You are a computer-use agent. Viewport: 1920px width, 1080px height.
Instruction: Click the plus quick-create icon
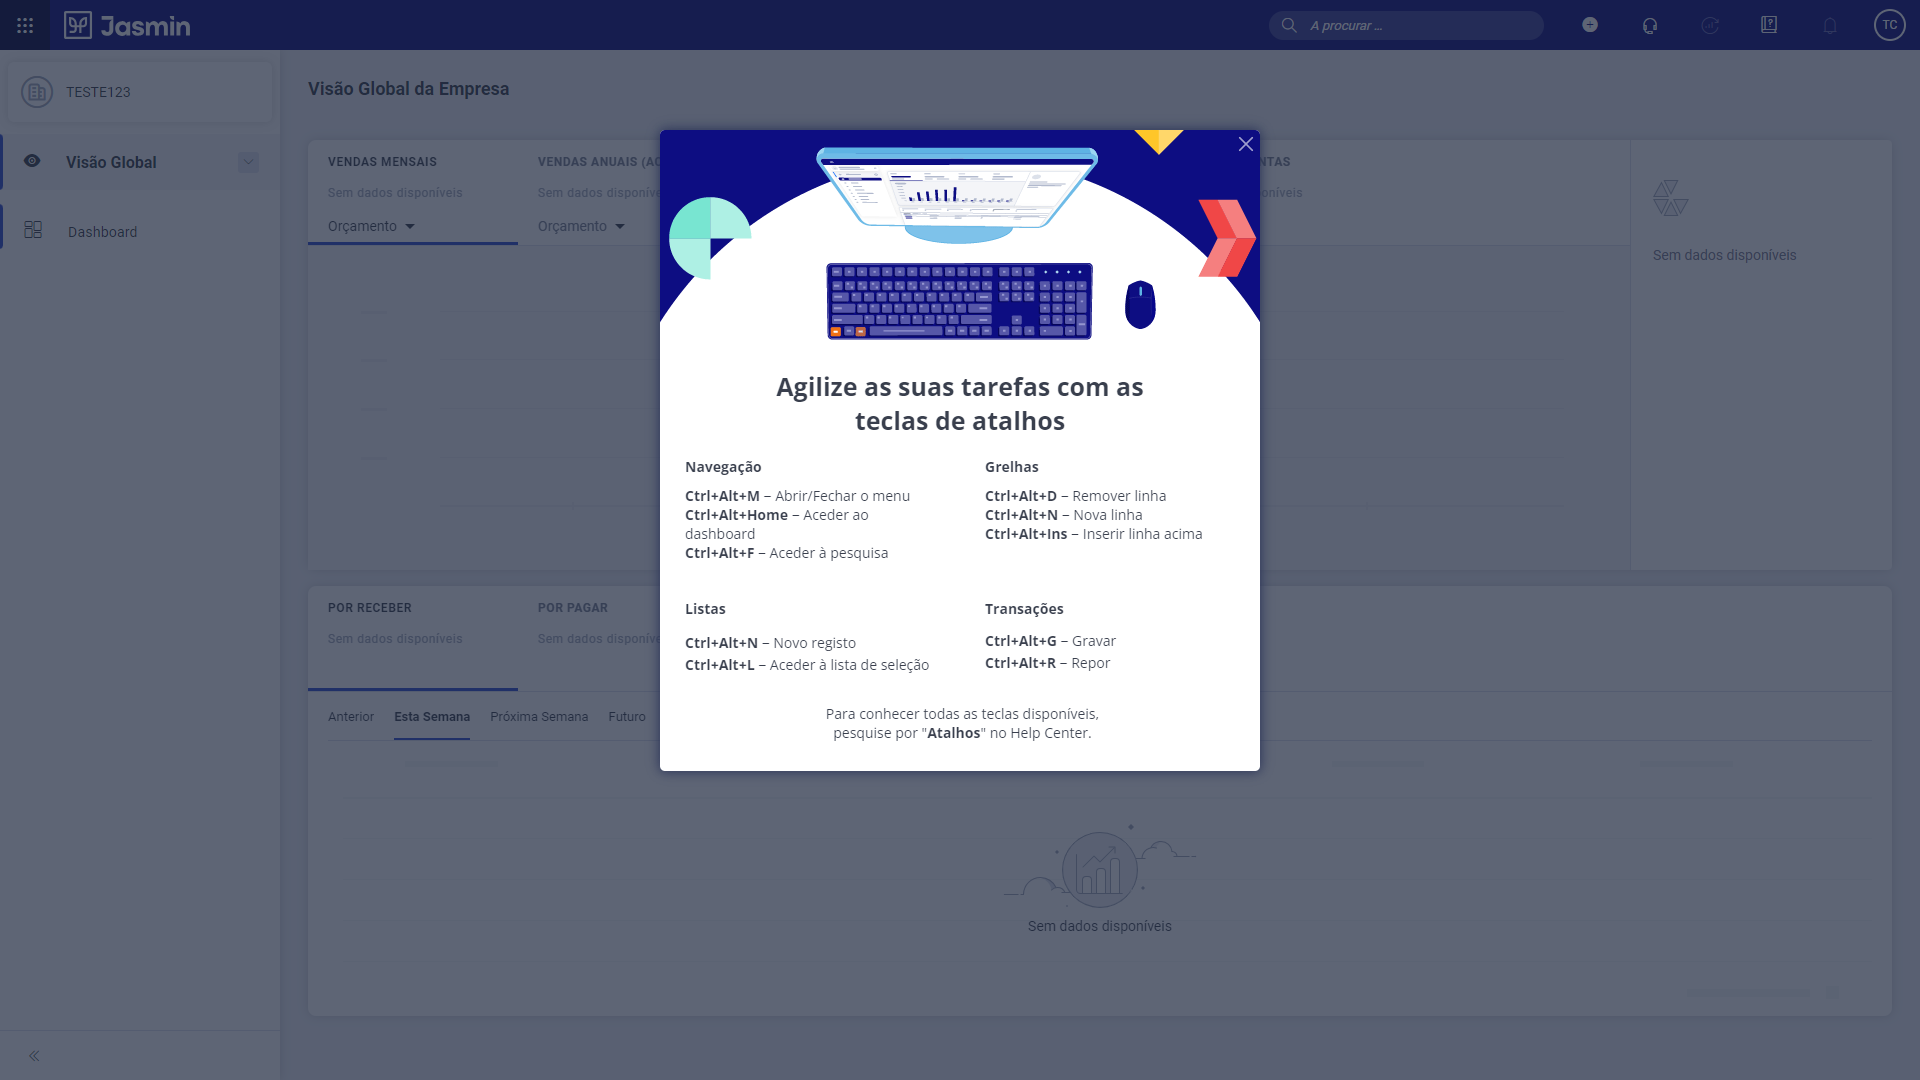click(1590, 25)
